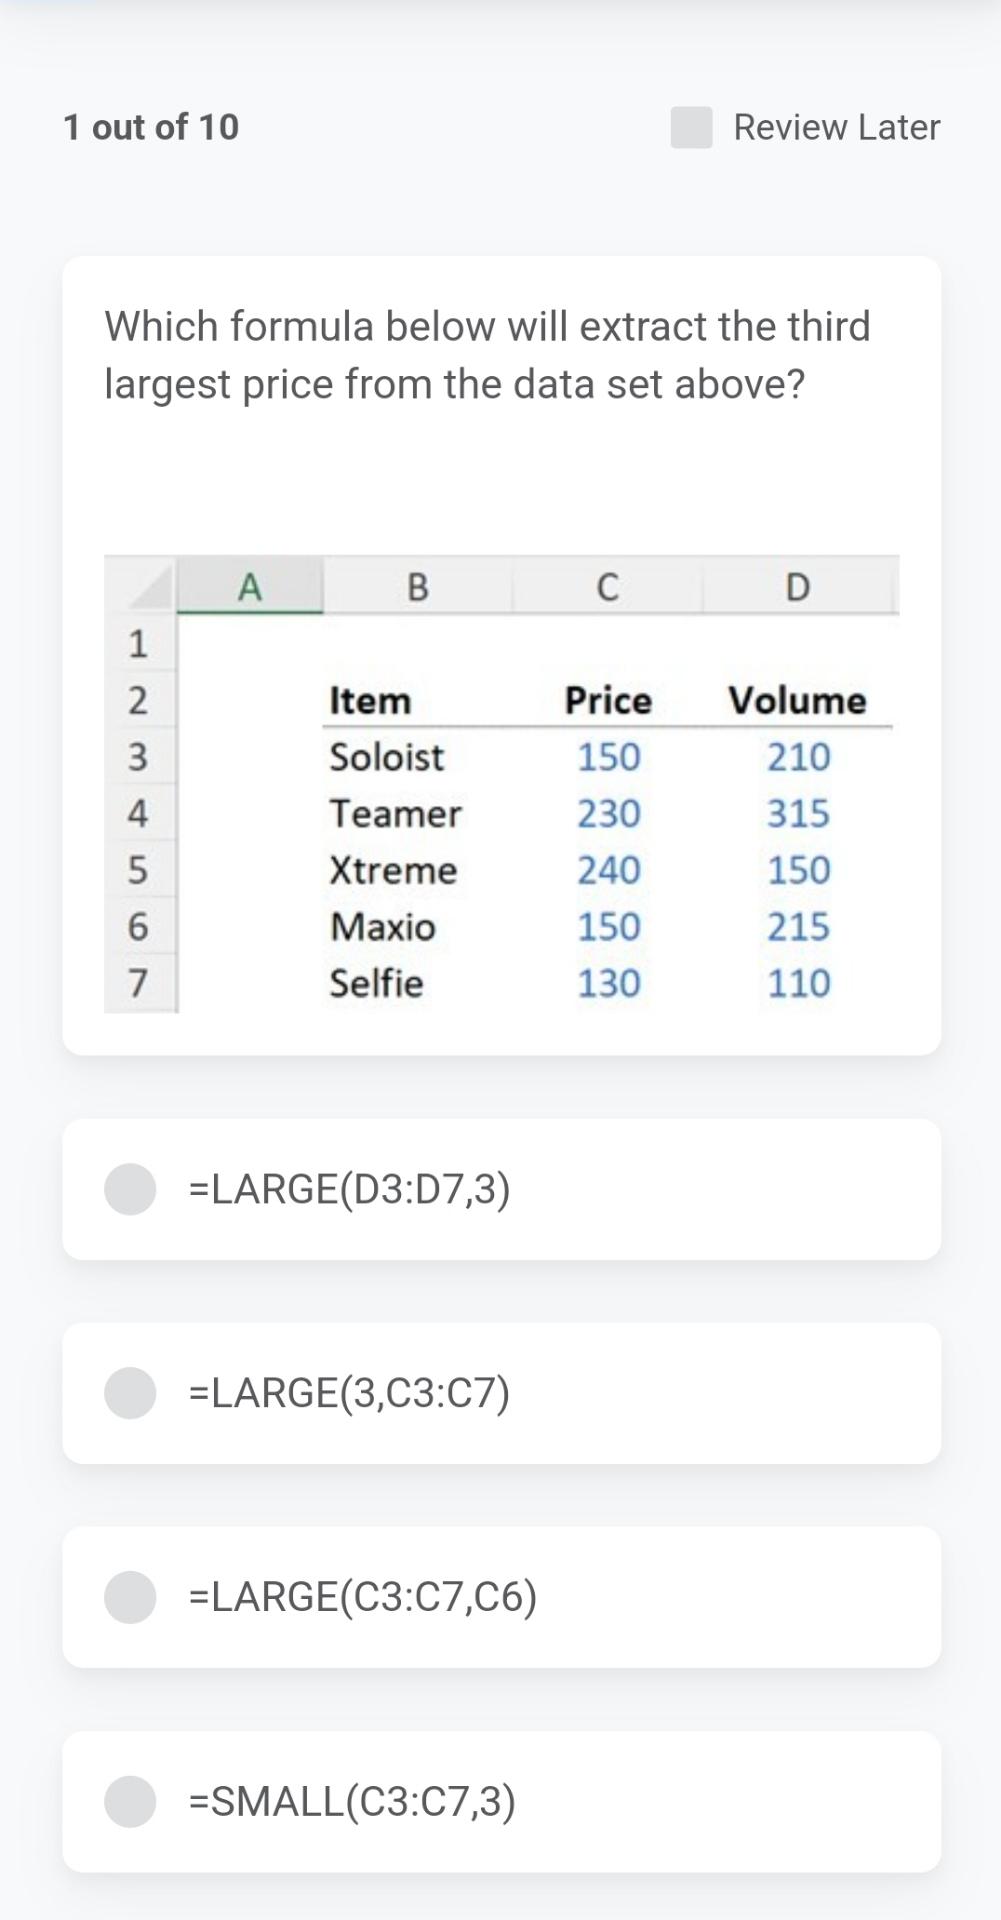The height and width of the screenshot is (1920, 1001).
Task: Click row number 3 in the spreadsheet
Action: pyautogui.click(x=140, y=757)
